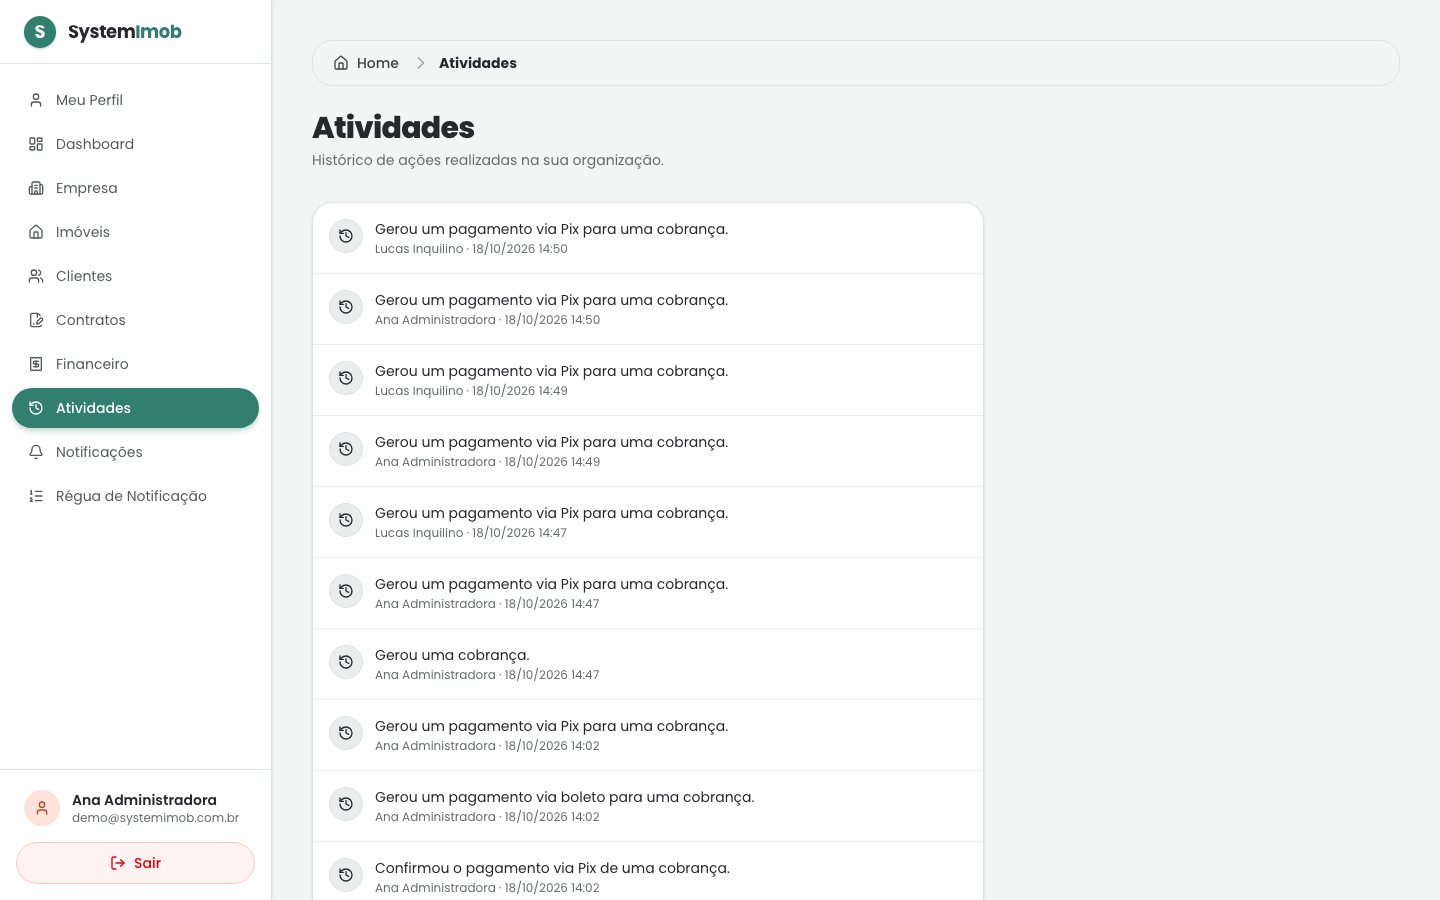Screen dimensions: 1440x900
Task: Click the "Gerou uma cobrança." activity text
Action: tap(452, 655)
